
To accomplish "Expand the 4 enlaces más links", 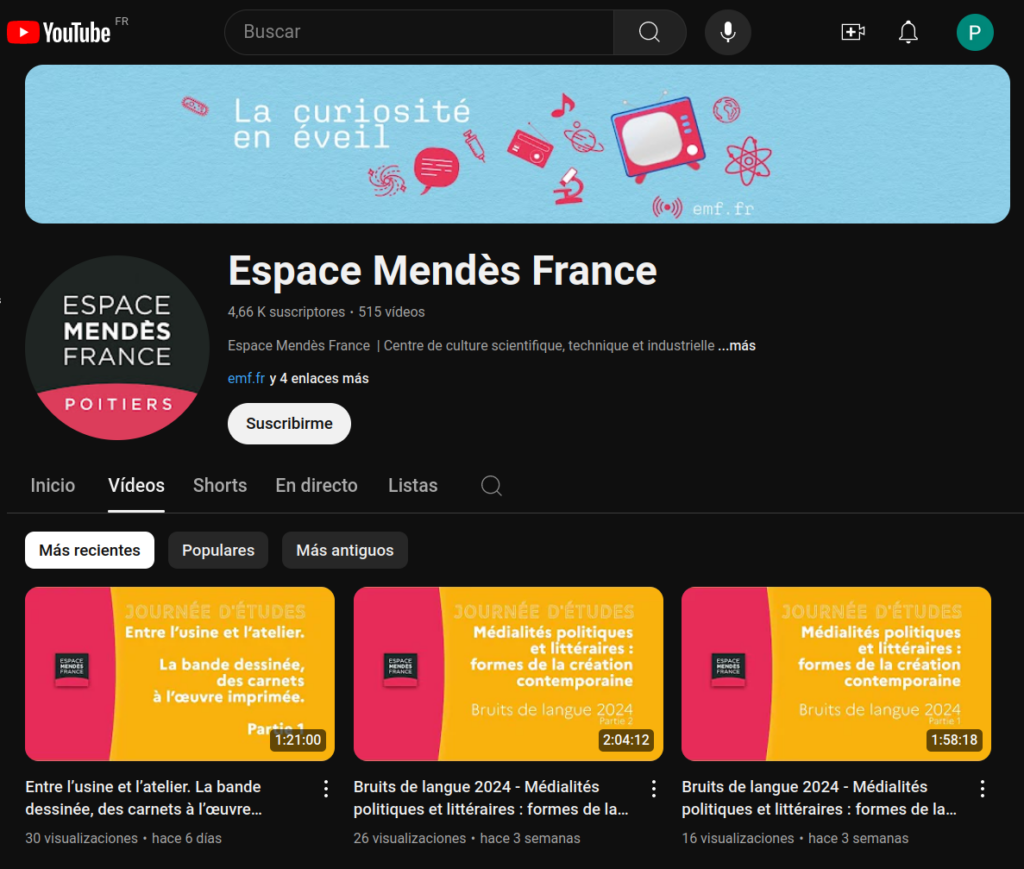I will pos(319,378).
